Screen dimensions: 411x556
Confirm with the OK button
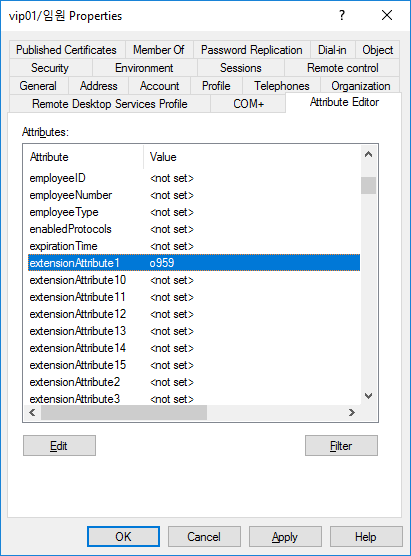pos(123,536)
